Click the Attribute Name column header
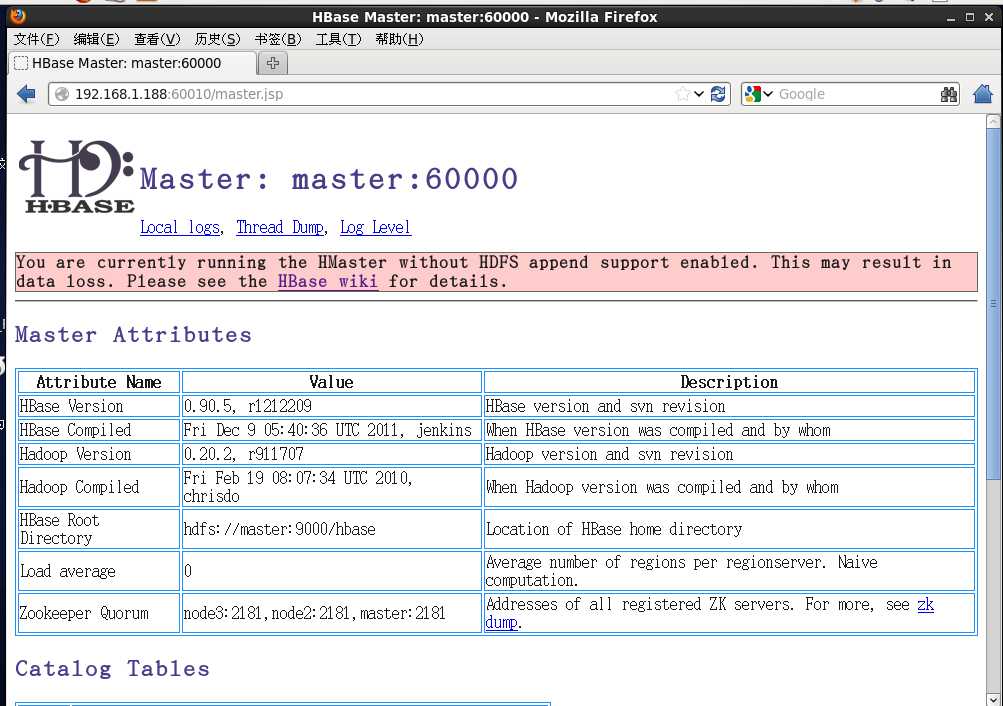 (x=99, y=382)
